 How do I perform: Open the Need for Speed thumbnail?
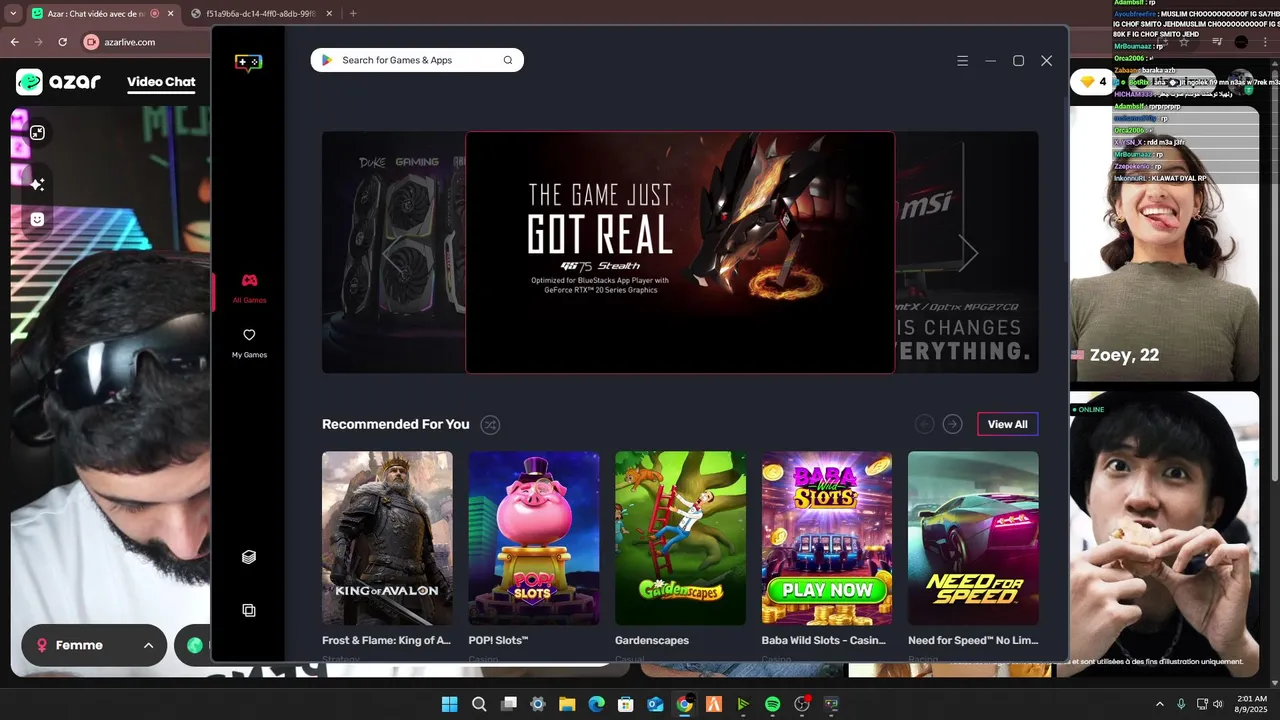973,539
